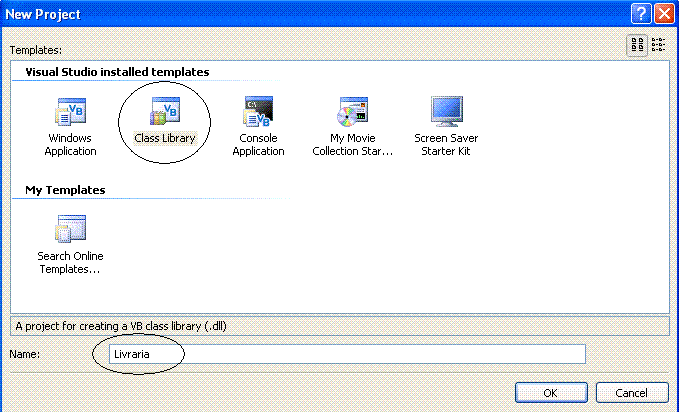Click 'Search Online Templates...' label
The width and height of the screenshot is (679, 412).
[70, 263]
